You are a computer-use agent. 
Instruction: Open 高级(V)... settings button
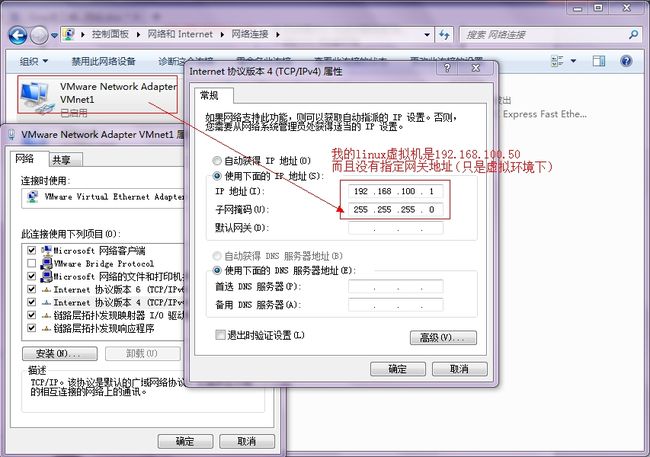pyautogui.click(x=443, y=338)
